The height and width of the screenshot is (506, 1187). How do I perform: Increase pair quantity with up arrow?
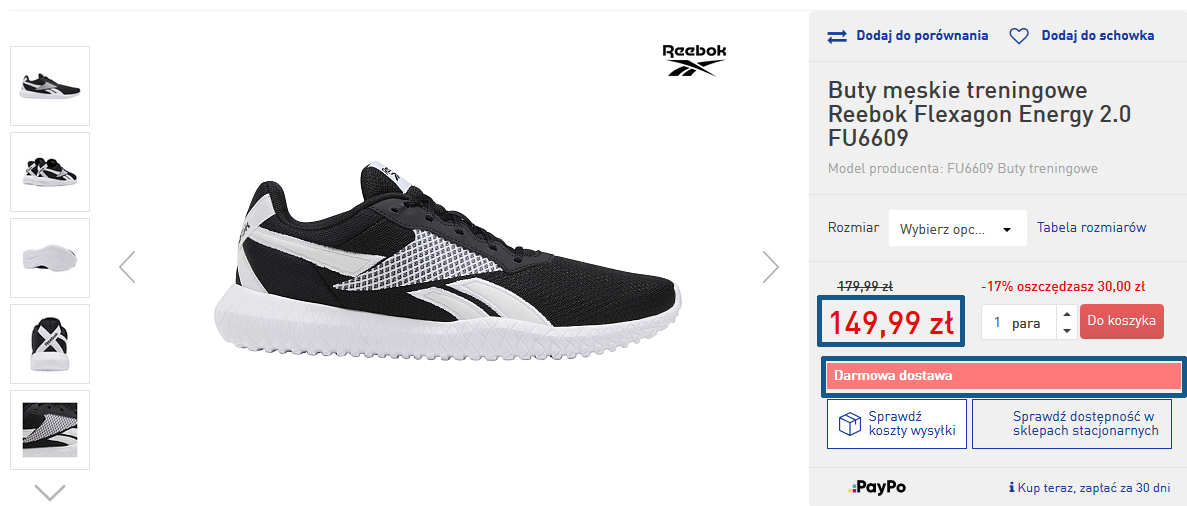click(1066, 314)
